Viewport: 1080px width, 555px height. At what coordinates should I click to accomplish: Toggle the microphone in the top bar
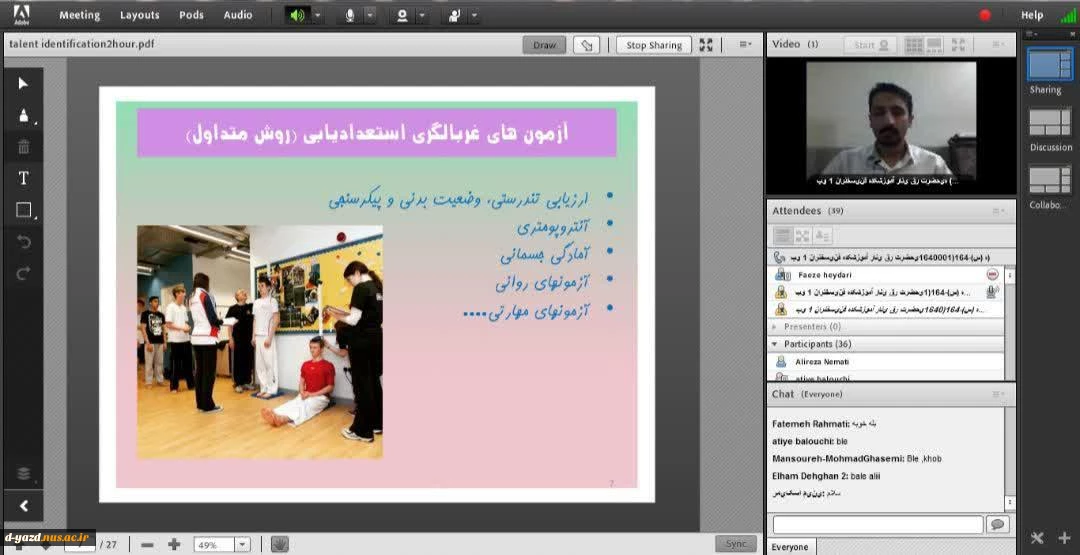click(x=350, y=15)
